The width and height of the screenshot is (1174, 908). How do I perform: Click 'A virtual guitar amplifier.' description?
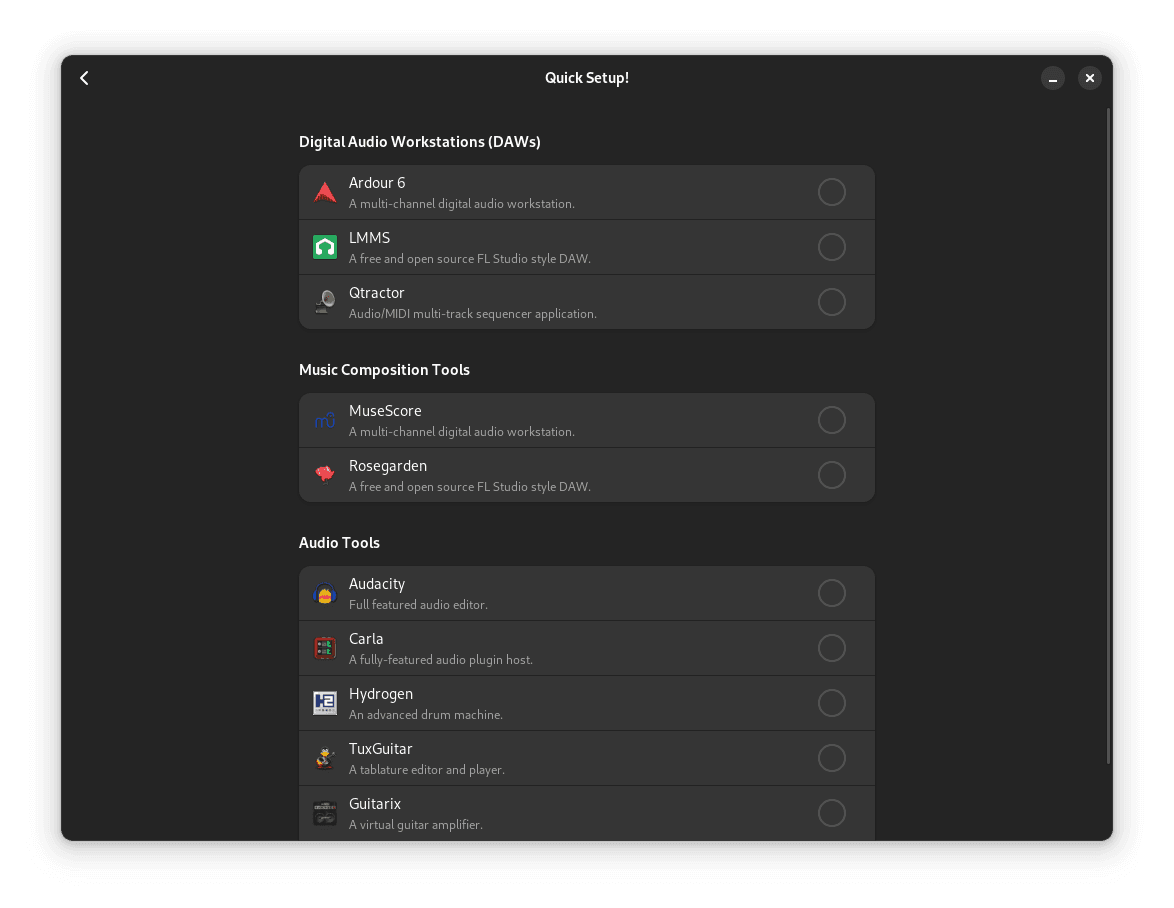coord(416,825)
